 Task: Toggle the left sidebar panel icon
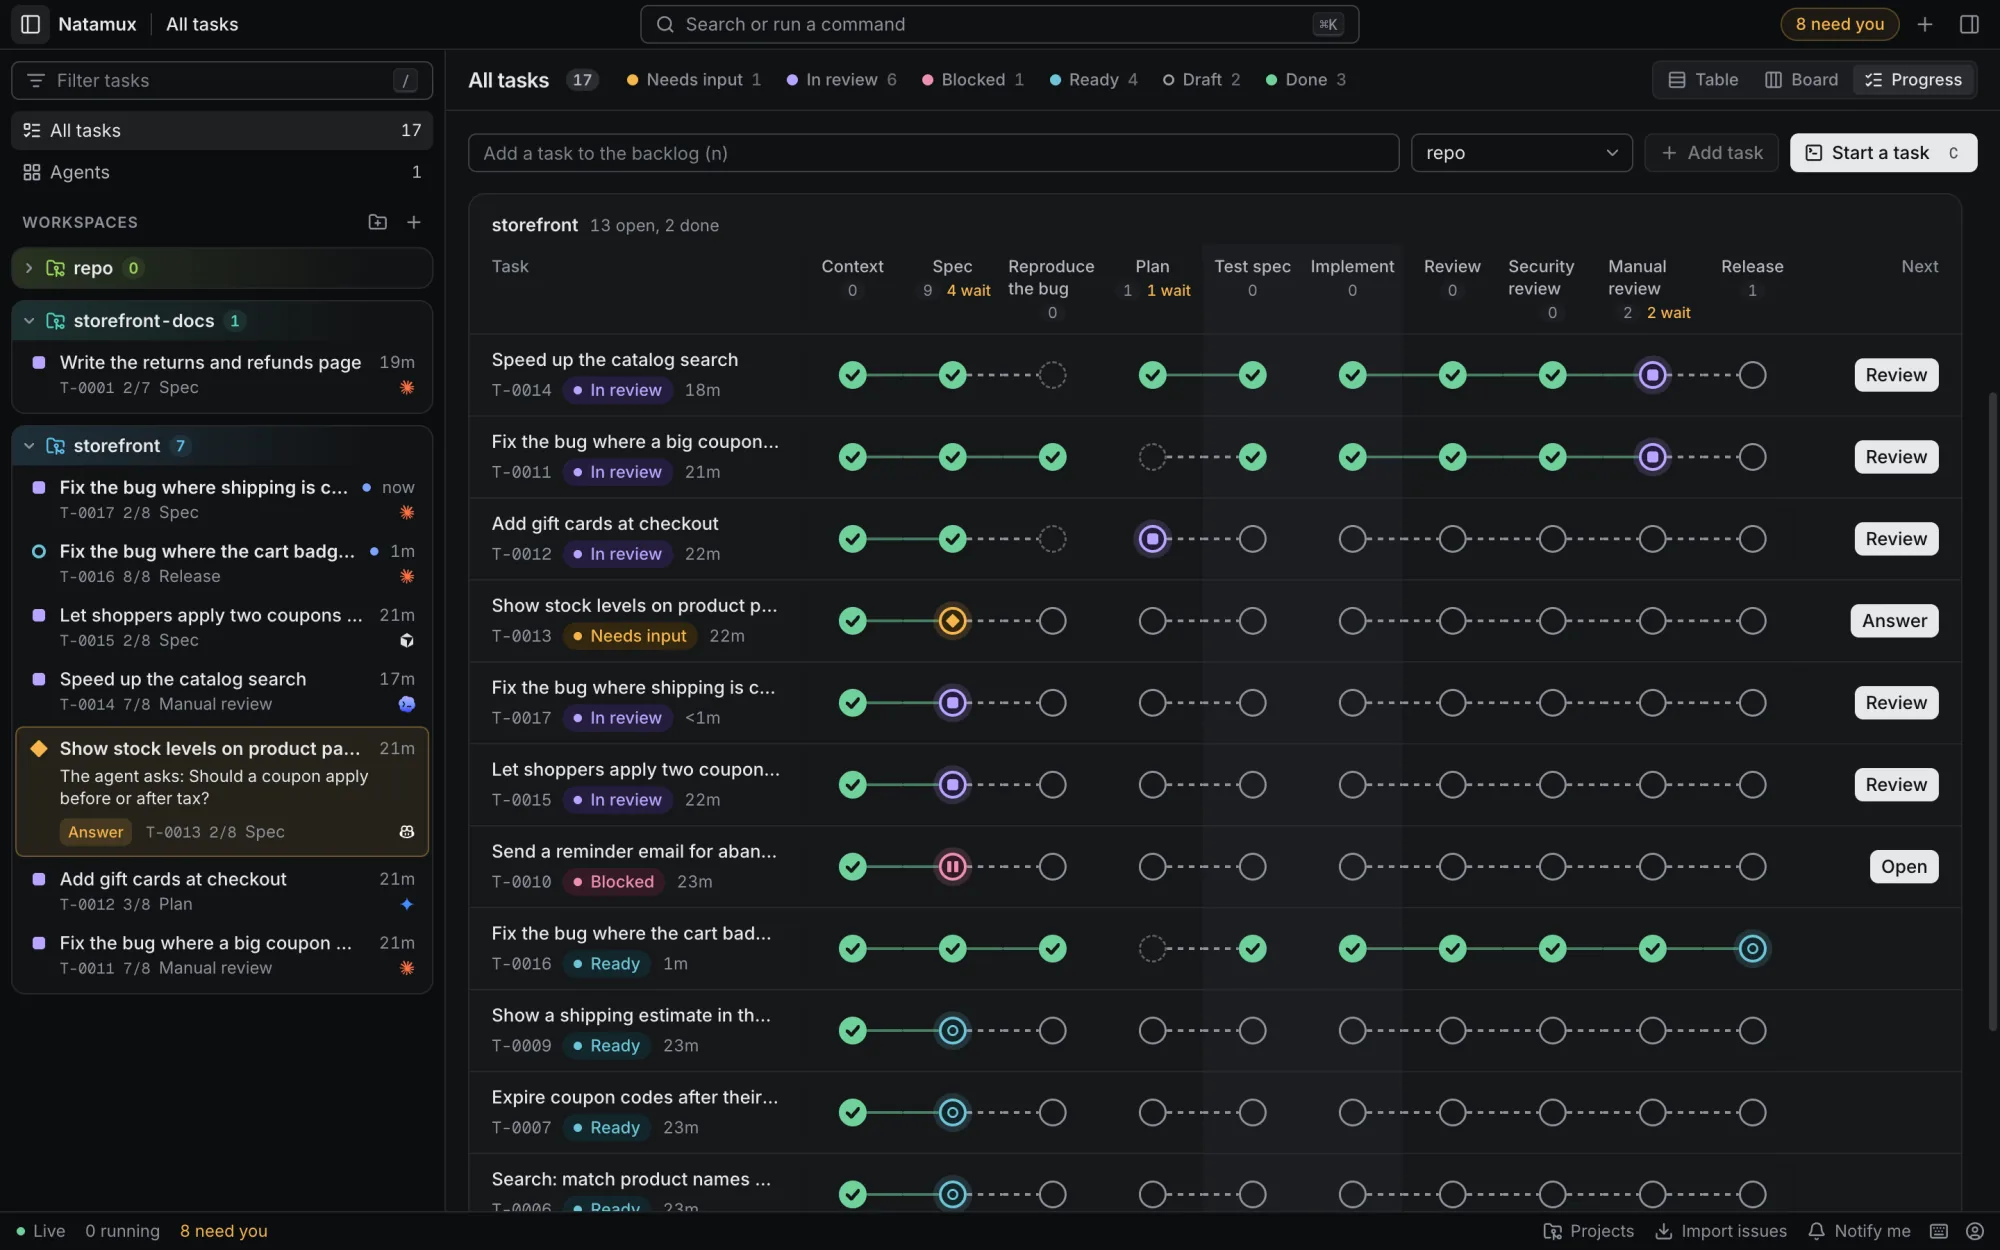coord(30,24)
